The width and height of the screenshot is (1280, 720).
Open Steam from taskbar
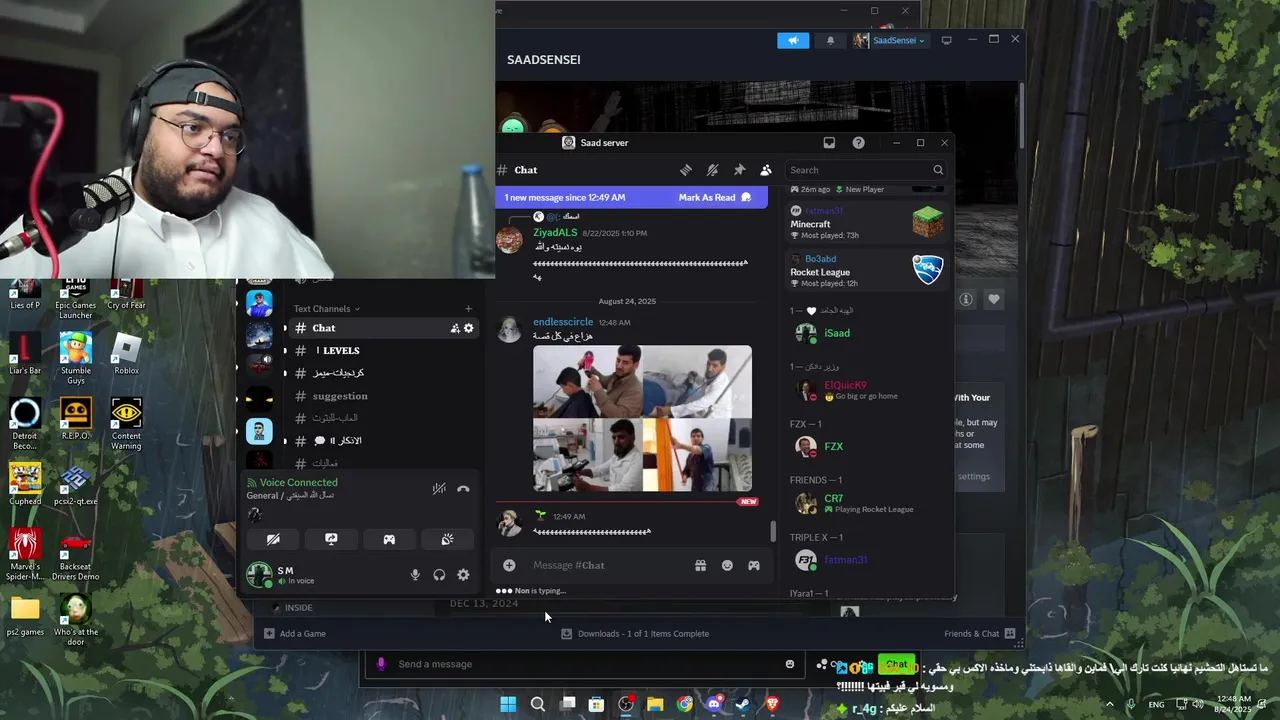743,704
